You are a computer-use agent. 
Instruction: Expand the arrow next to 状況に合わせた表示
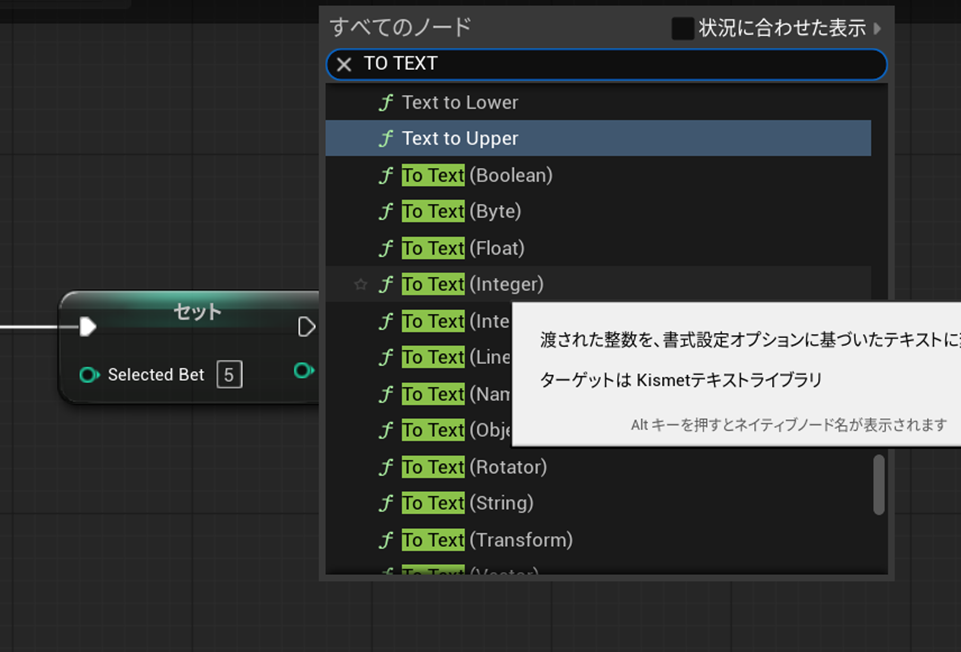point(878,28)
